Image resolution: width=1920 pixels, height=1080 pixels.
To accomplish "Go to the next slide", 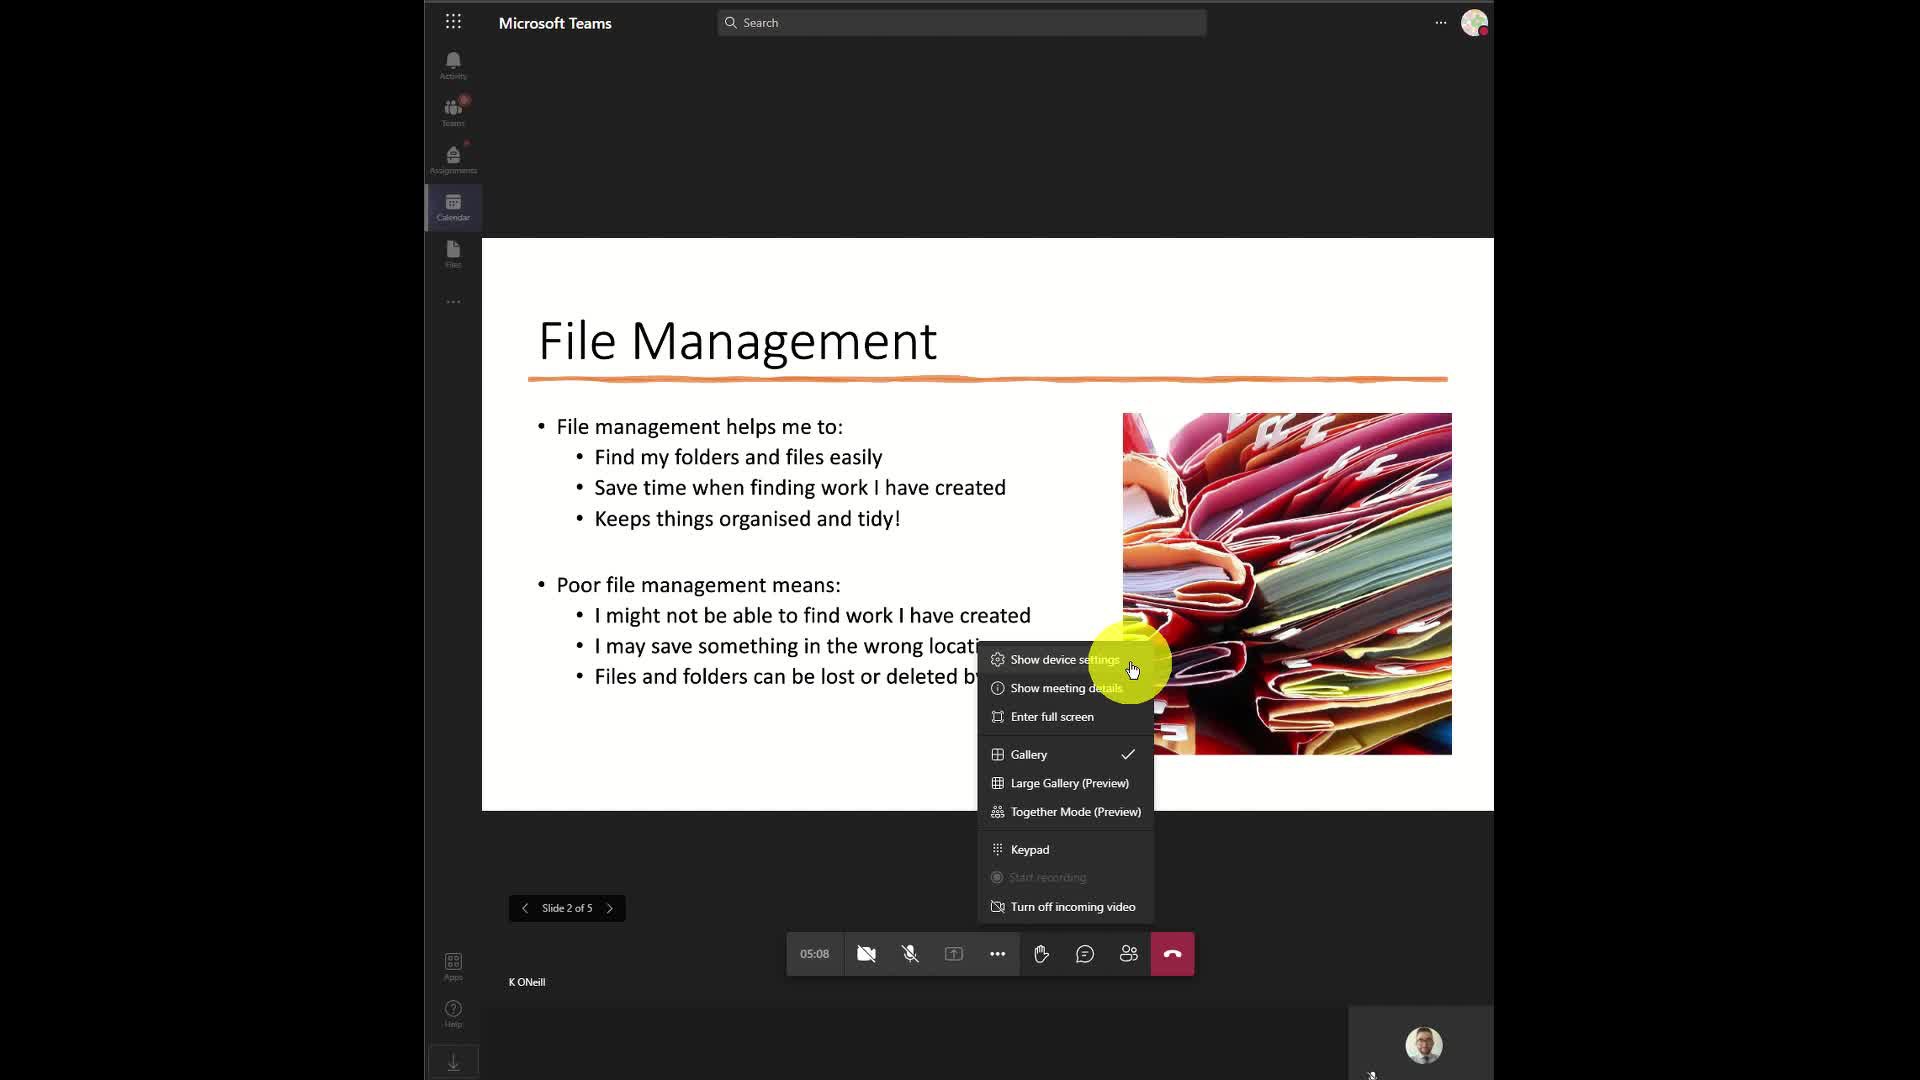I will pos(609,908).
